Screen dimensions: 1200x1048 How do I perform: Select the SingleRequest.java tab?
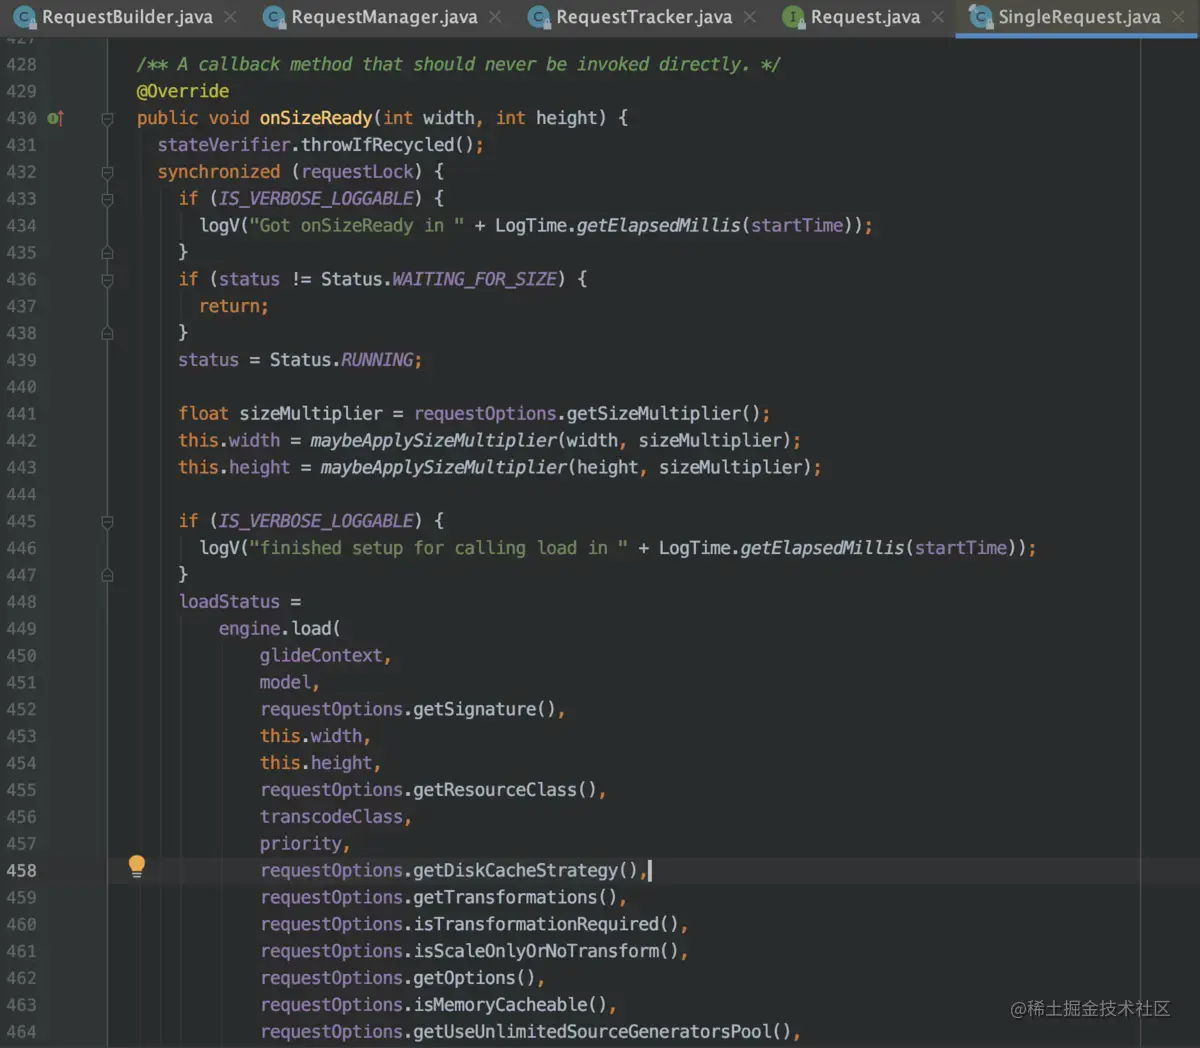pyautogui.click(x=1078, y=17)
